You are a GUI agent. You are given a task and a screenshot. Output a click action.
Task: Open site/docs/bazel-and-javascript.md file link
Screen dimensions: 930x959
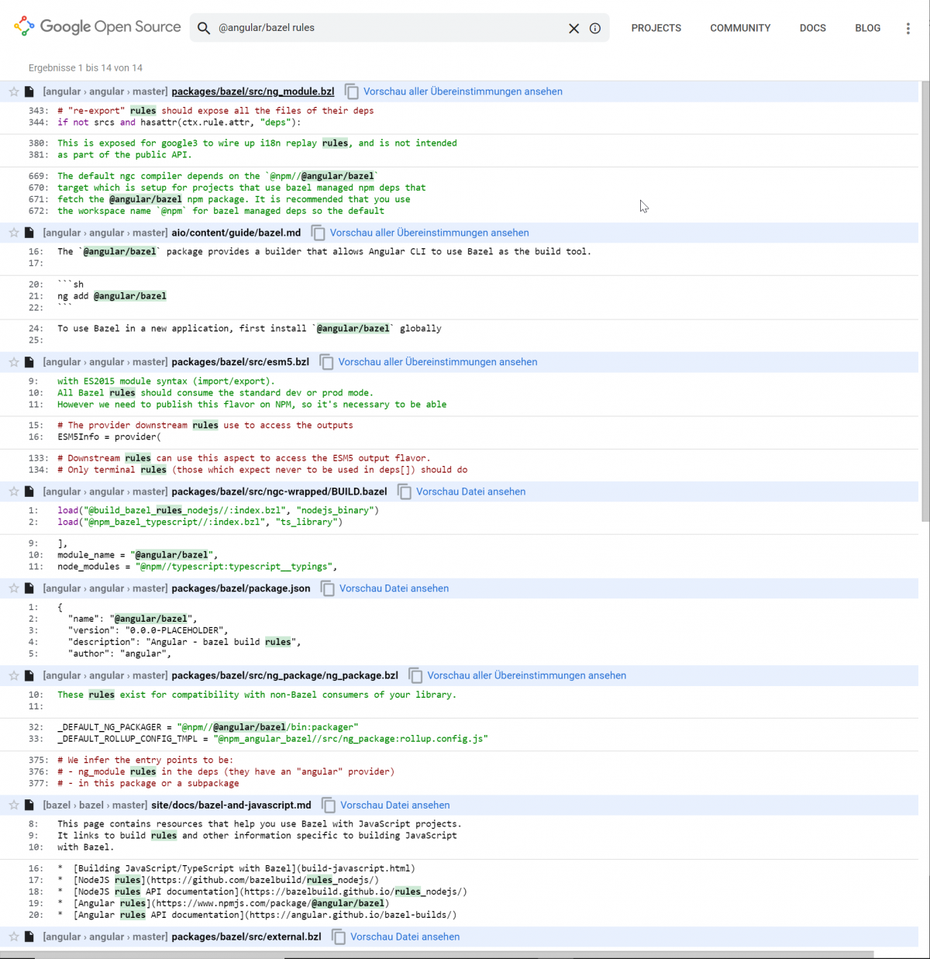click(231, 805)
